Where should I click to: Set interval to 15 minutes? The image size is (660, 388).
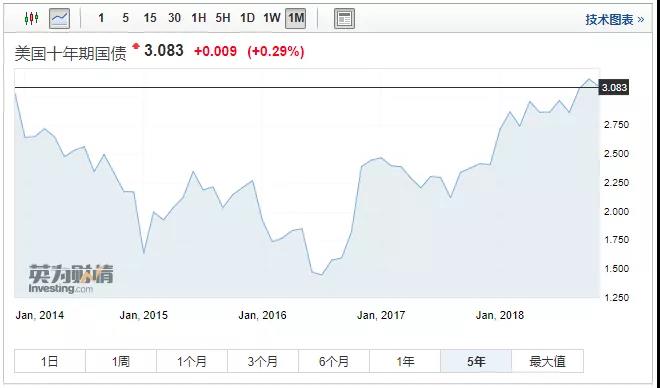pyautogui.click(x=149, y=18)
